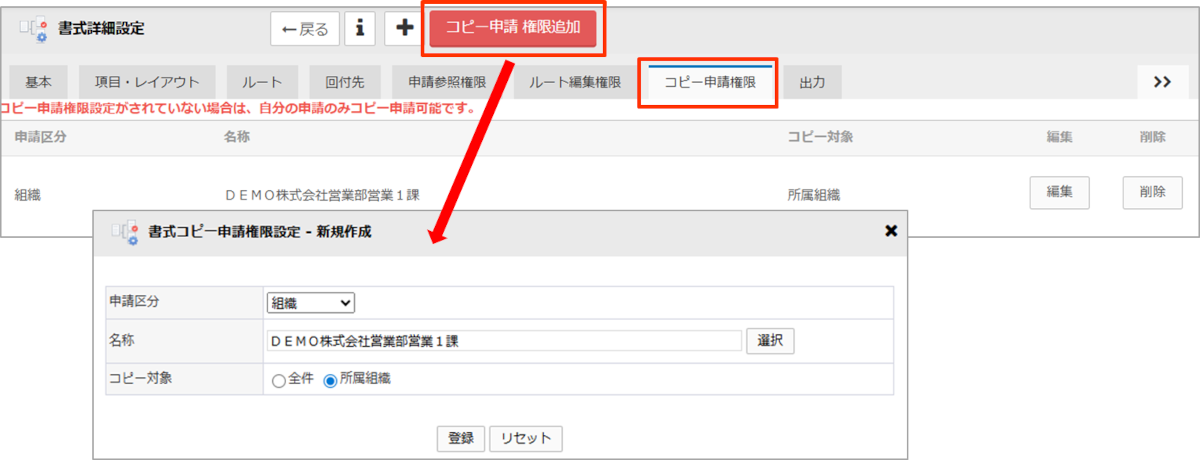Screen dimensions: 1200x460
Task: Click the コピー申請 権限追加 button
Action: coord(513,29)
